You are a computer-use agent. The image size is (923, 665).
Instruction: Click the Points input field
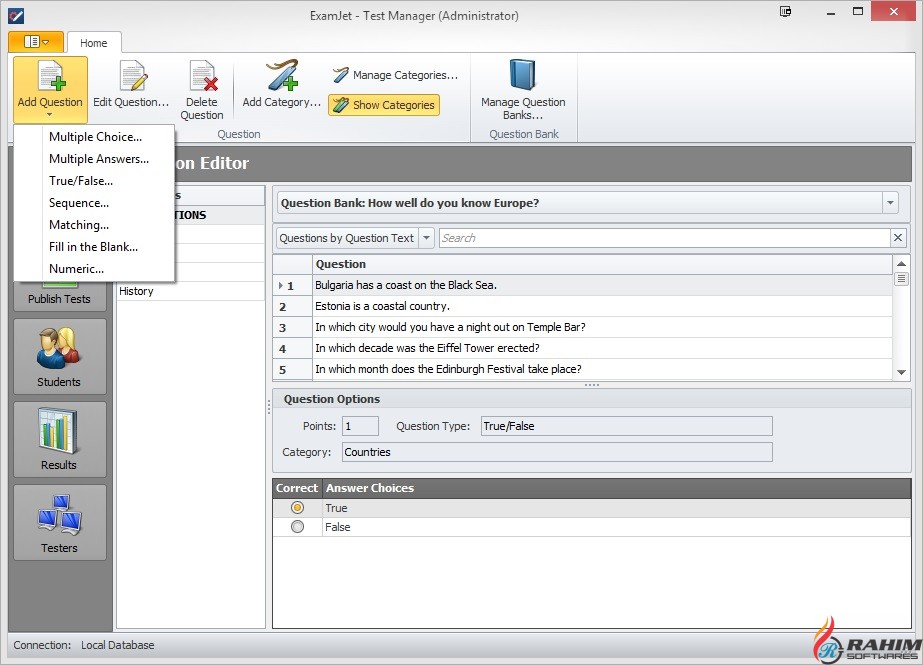[360, 426]
